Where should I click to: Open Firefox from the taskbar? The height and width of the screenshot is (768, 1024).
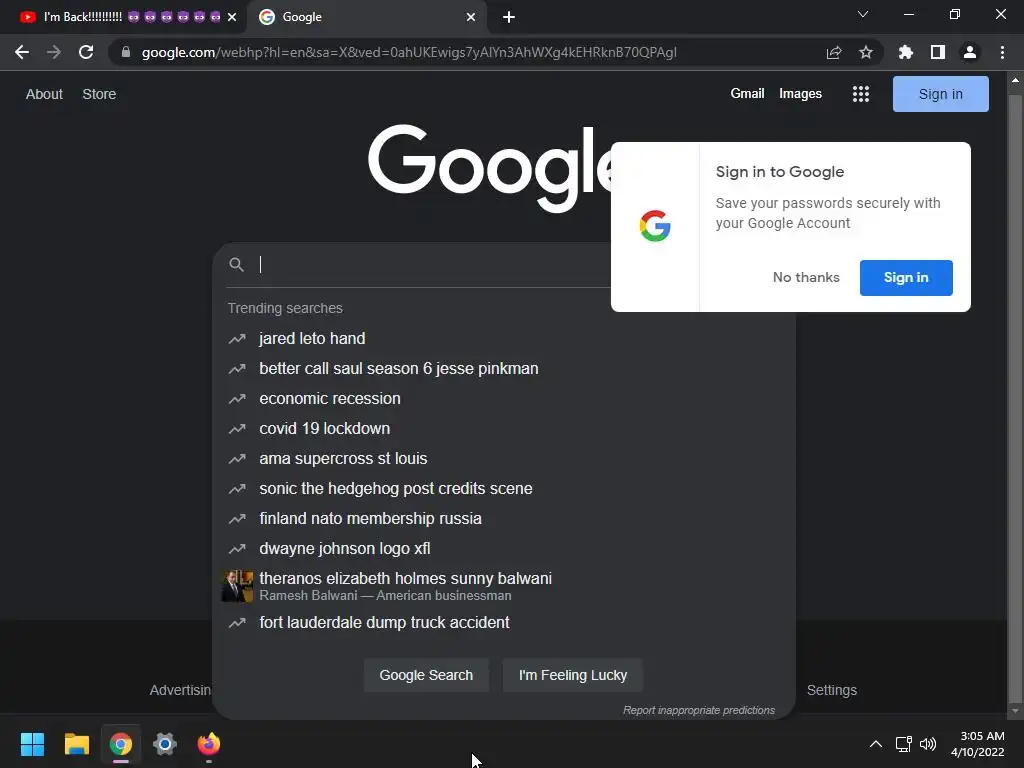click(209, 744)
